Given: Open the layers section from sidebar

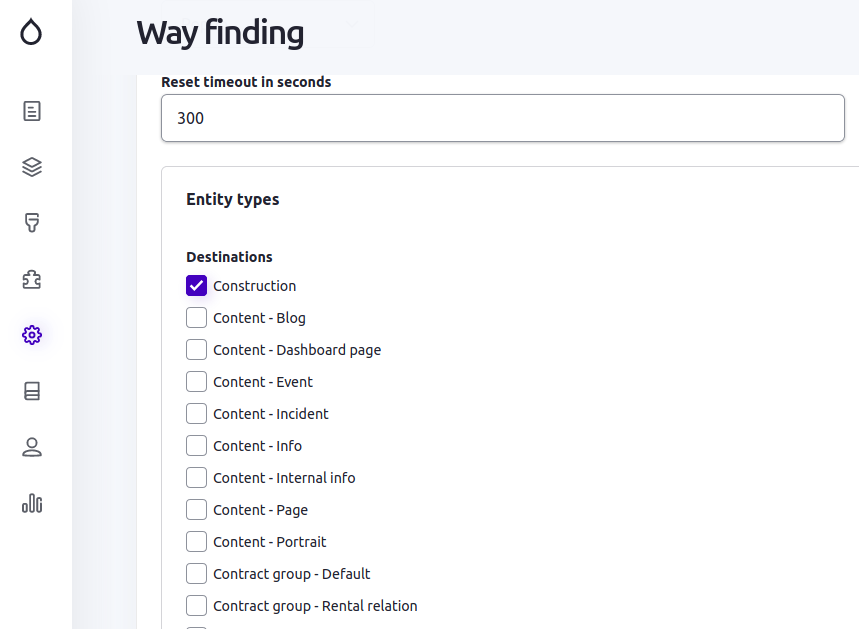Looking at the screenshot, I should tap(31, 167).
